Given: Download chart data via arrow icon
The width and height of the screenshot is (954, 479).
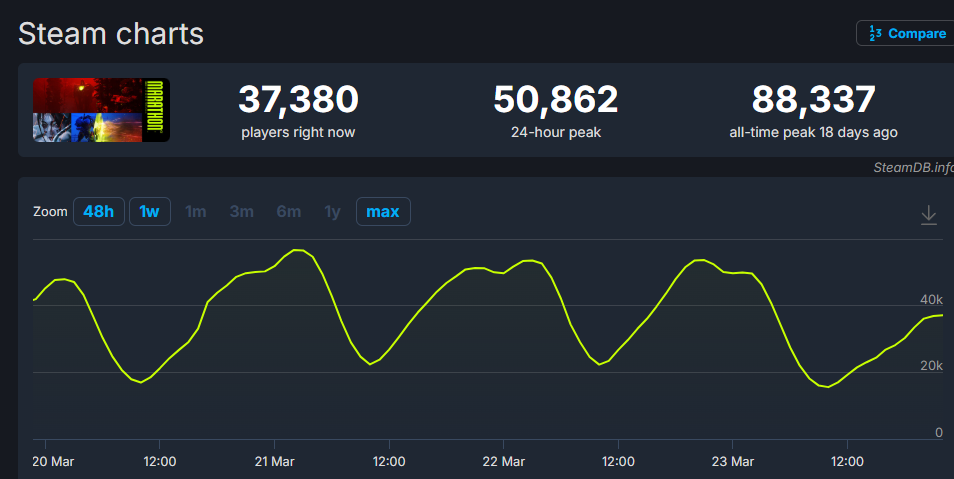Looking at the screenshot, I should (928, 215).
